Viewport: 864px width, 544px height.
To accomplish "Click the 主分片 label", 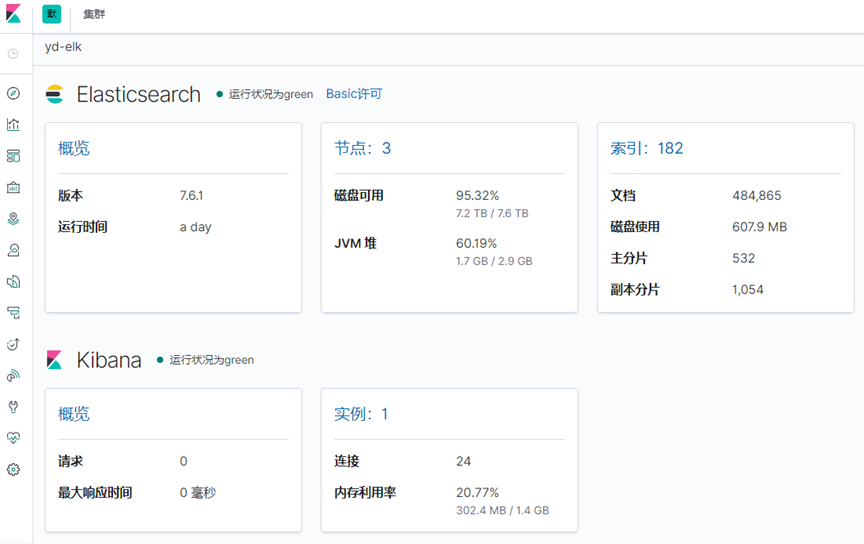I will [629, 258].
